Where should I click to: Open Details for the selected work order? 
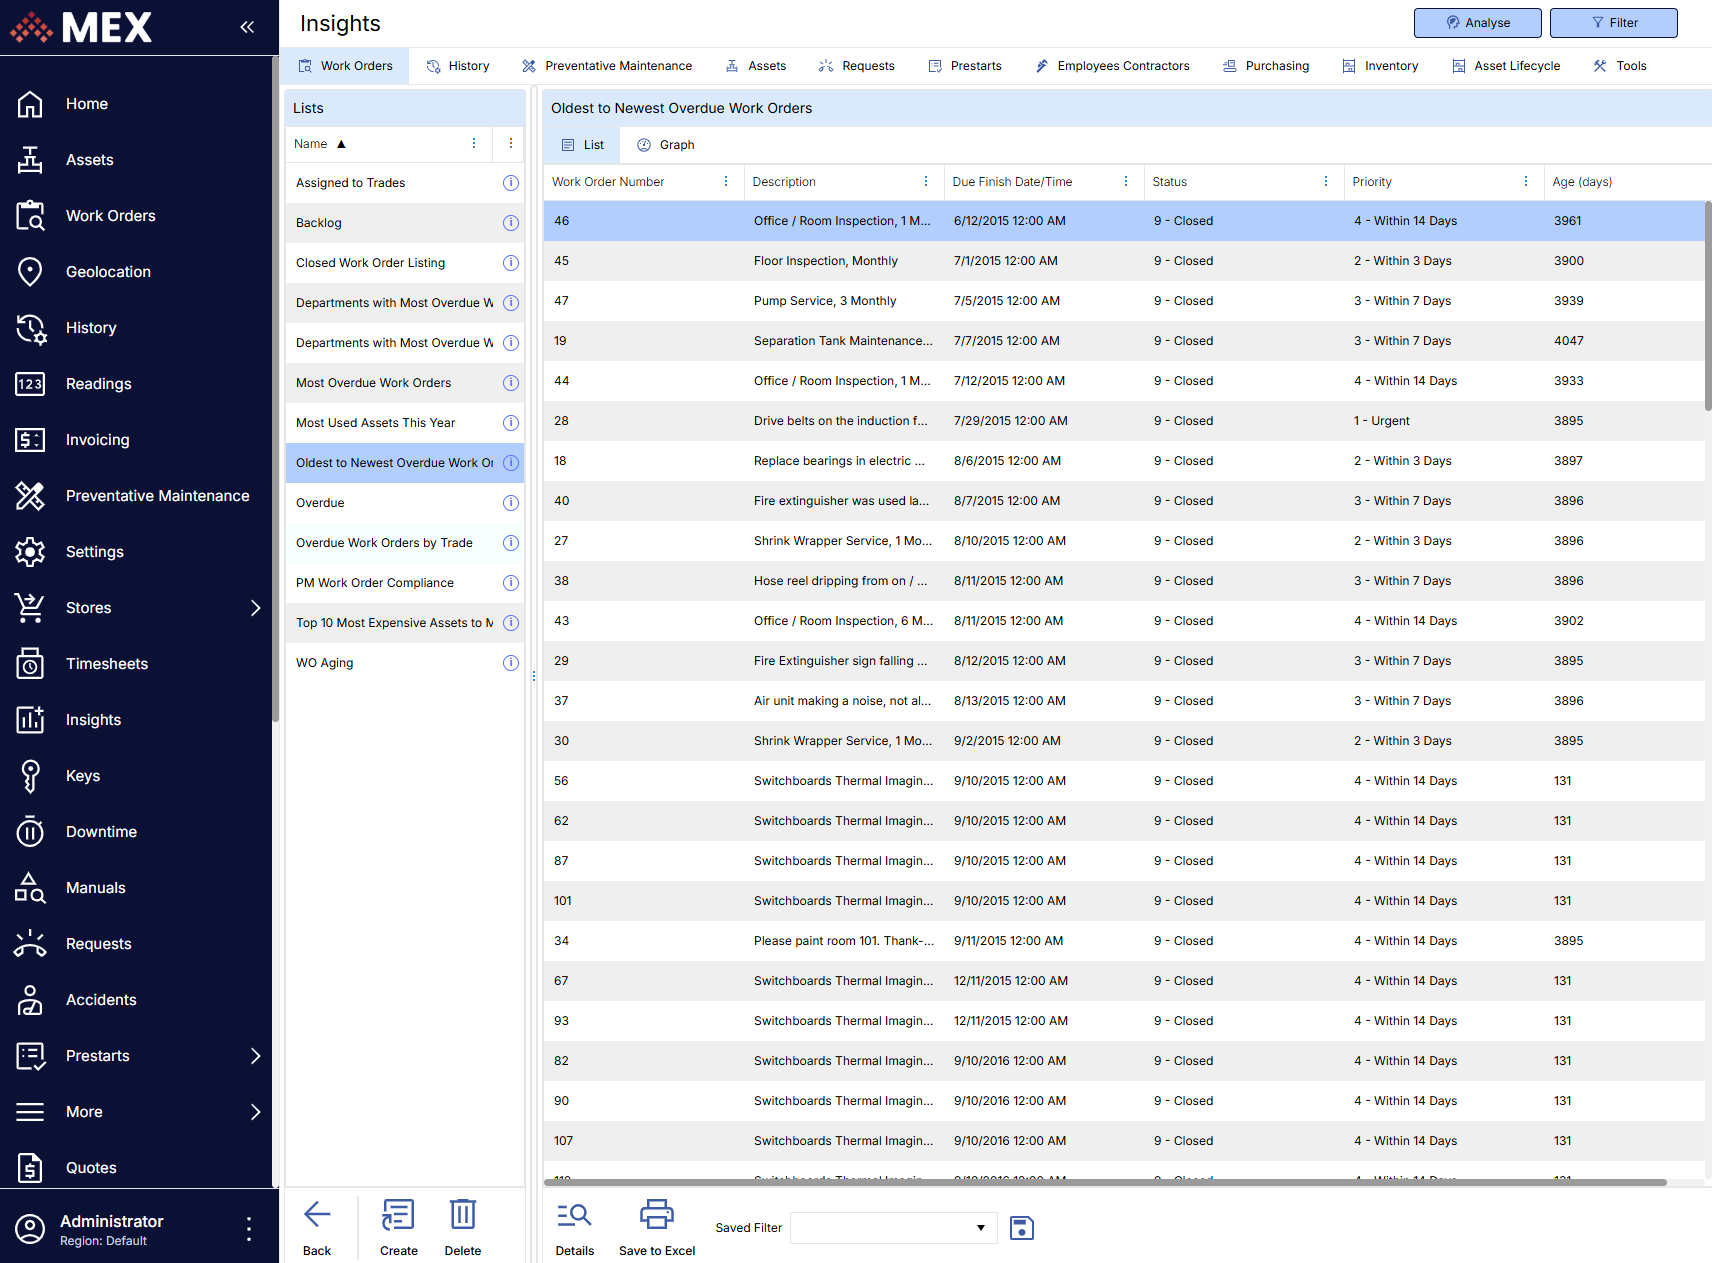574,1215
